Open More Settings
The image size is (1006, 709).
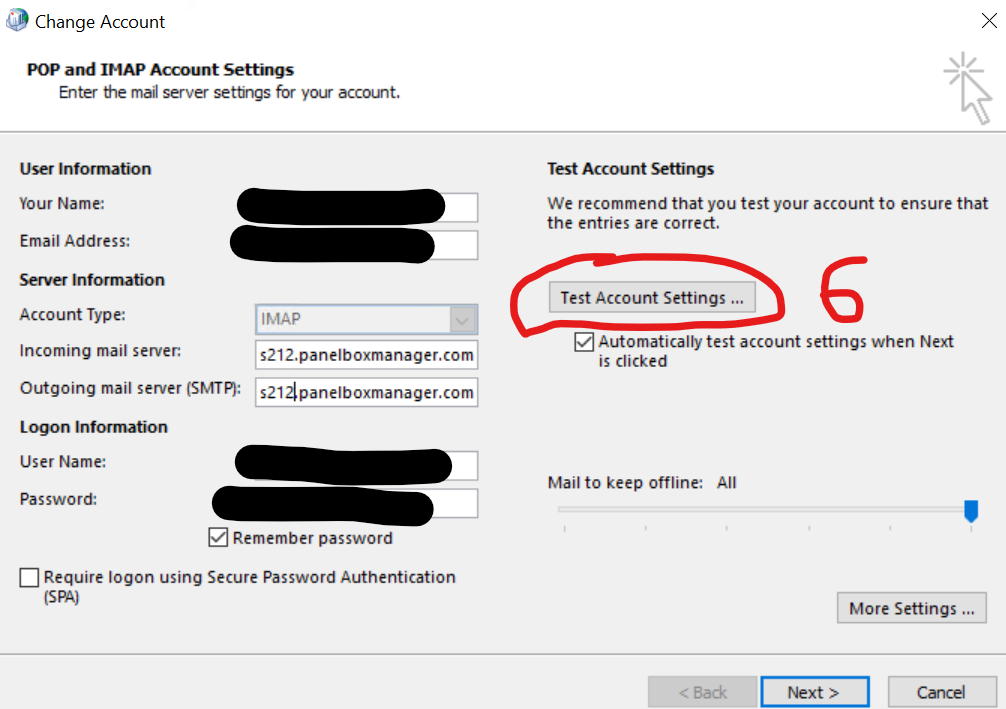click(911, 608)
